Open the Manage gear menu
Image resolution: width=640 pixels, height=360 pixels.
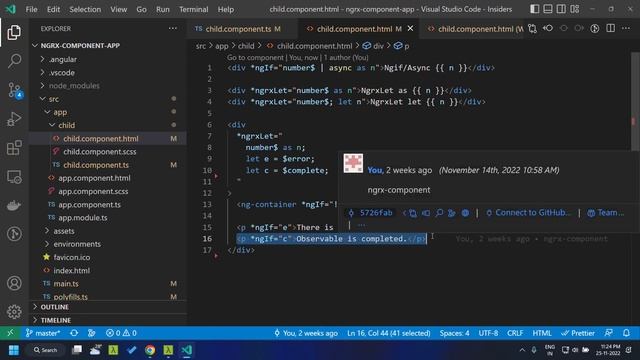[14, 311]
